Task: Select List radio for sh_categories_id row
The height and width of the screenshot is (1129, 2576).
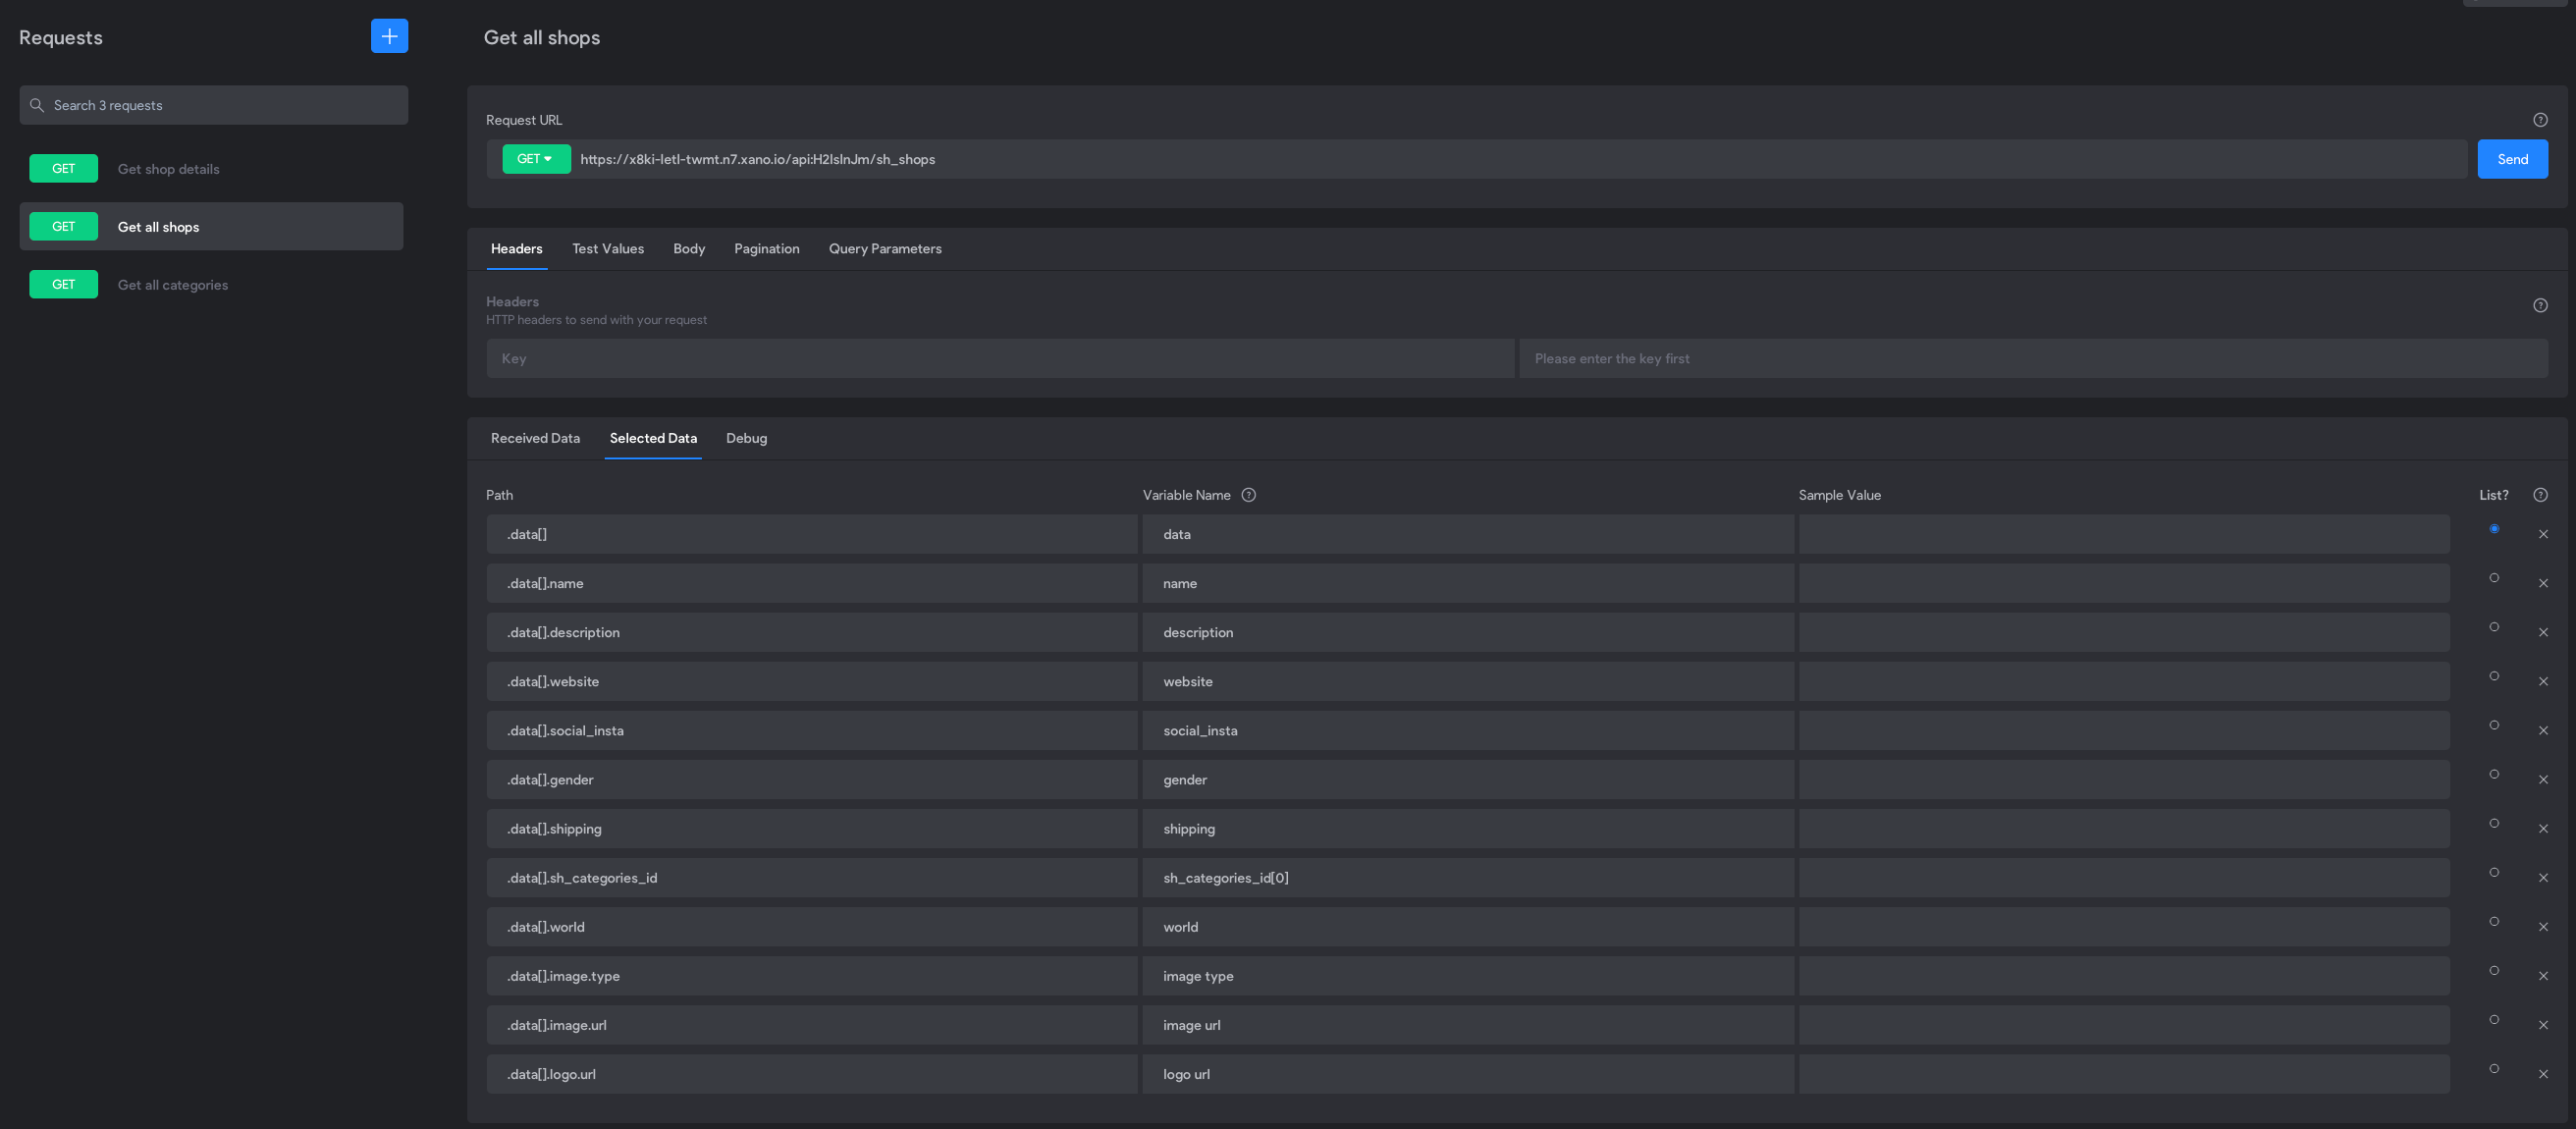Action: (2493, 872)
